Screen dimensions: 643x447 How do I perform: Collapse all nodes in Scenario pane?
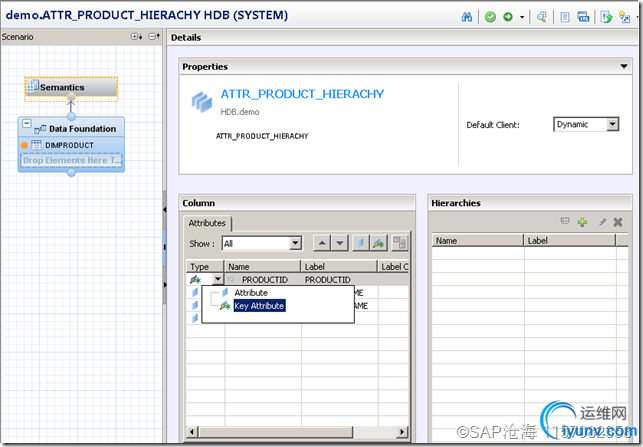point(153,37)
